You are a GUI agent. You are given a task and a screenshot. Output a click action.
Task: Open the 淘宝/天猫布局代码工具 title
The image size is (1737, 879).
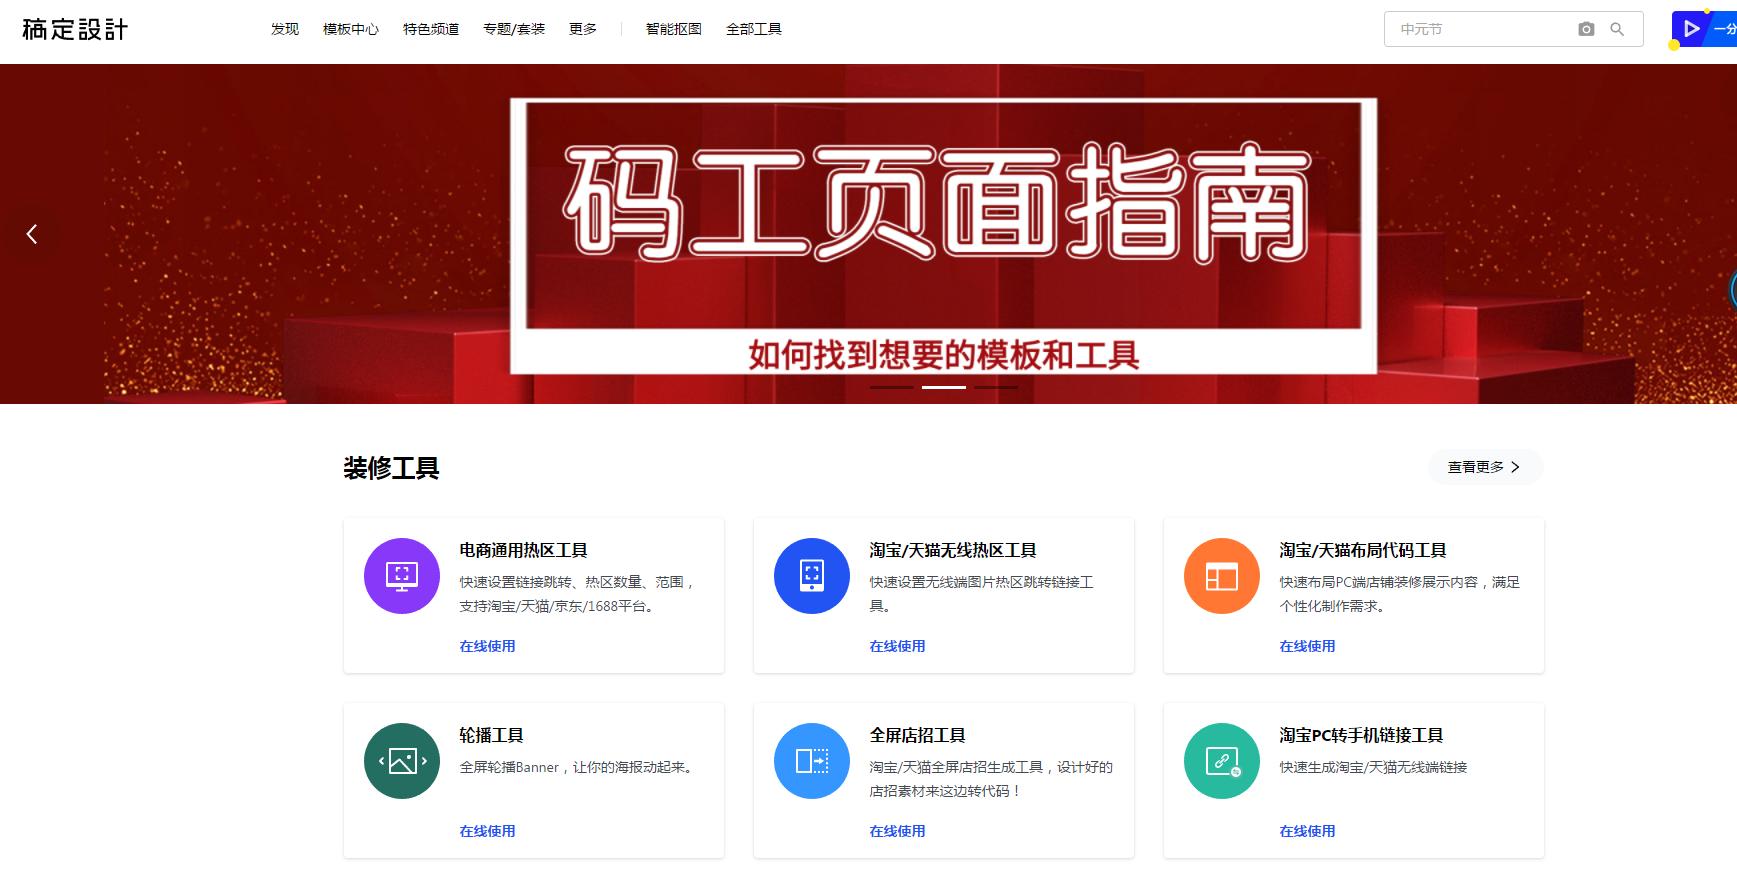pyautogui.click(x=1363, y=550)
